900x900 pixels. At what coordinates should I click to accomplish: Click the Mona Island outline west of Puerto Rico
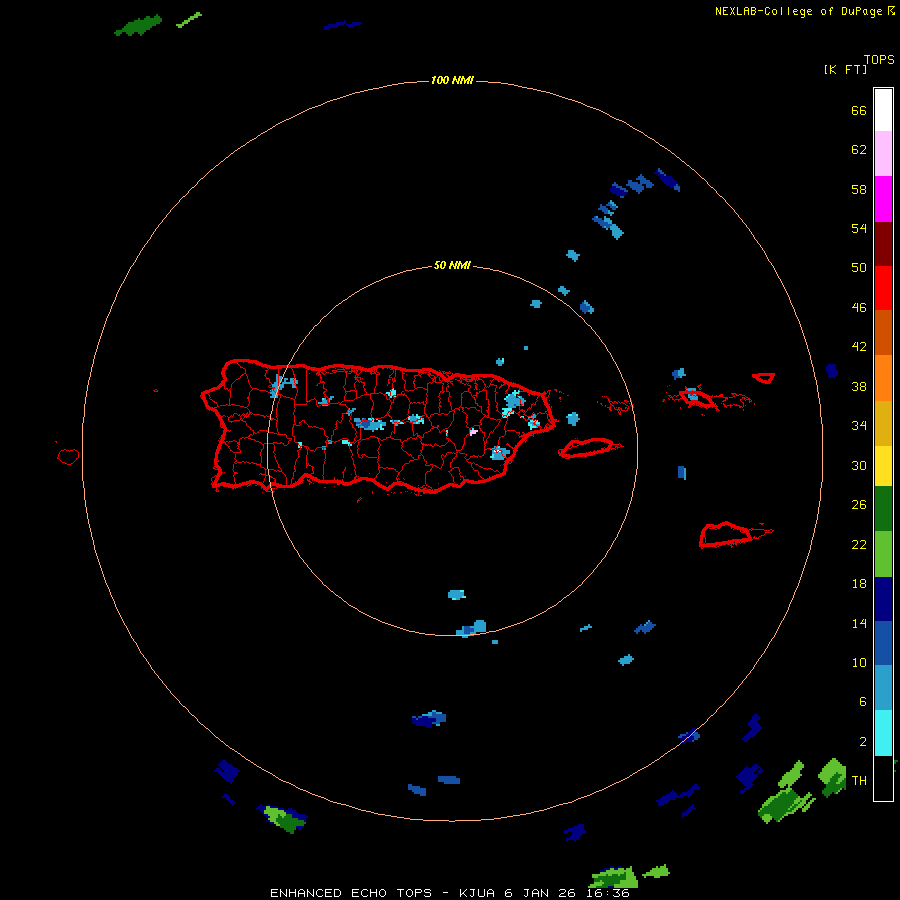68,456
